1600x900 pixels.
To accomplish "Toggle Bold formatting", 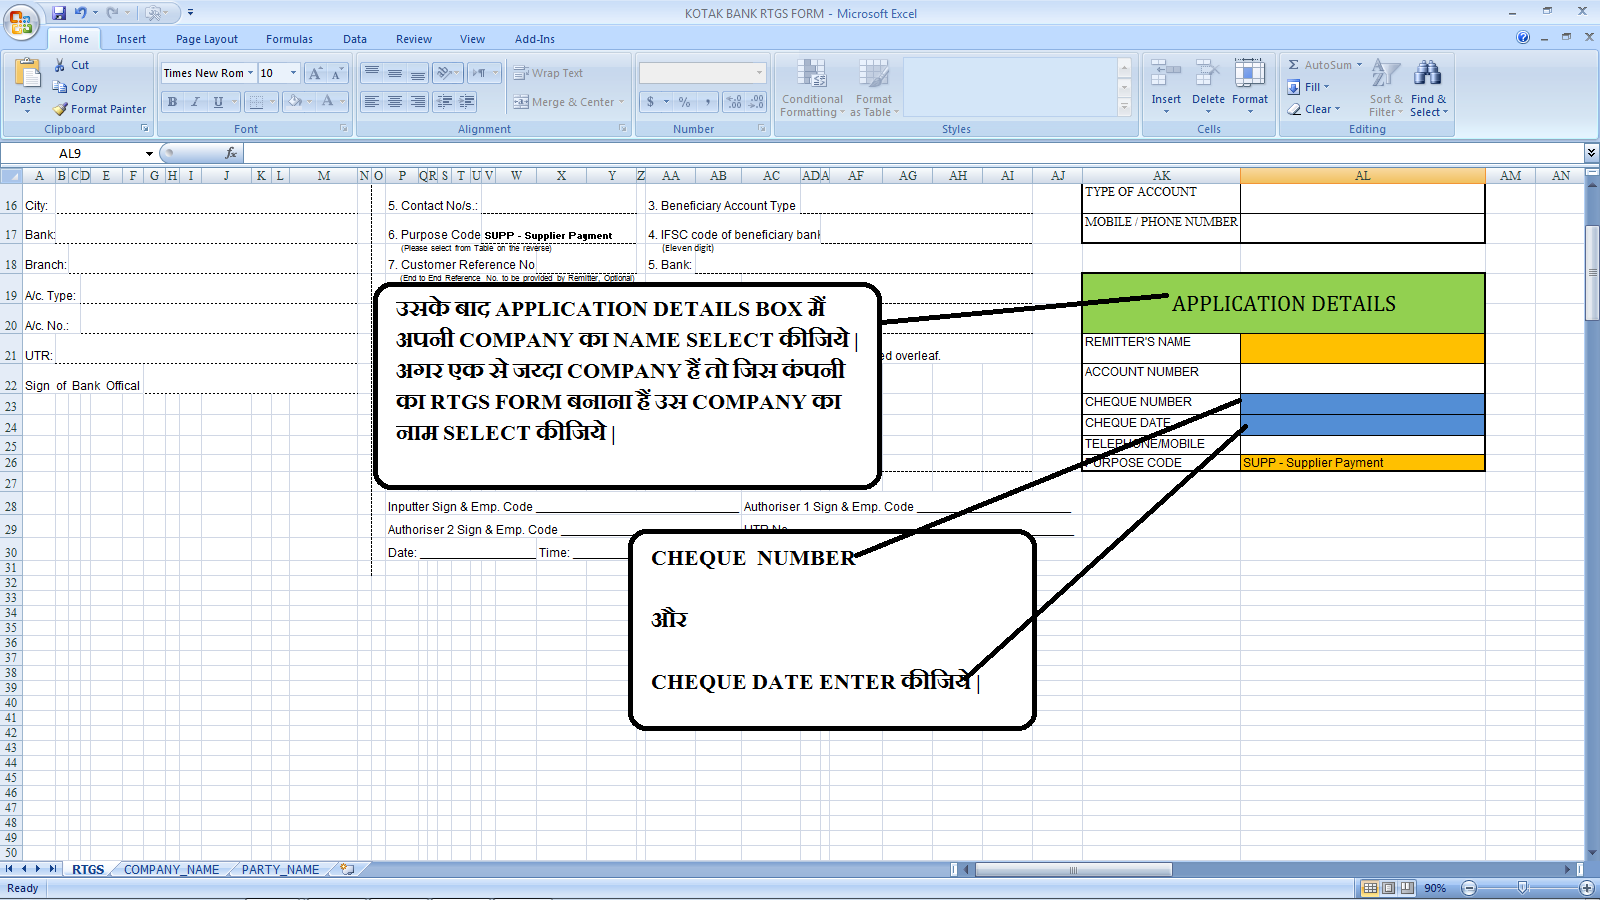I will (171, 102).
